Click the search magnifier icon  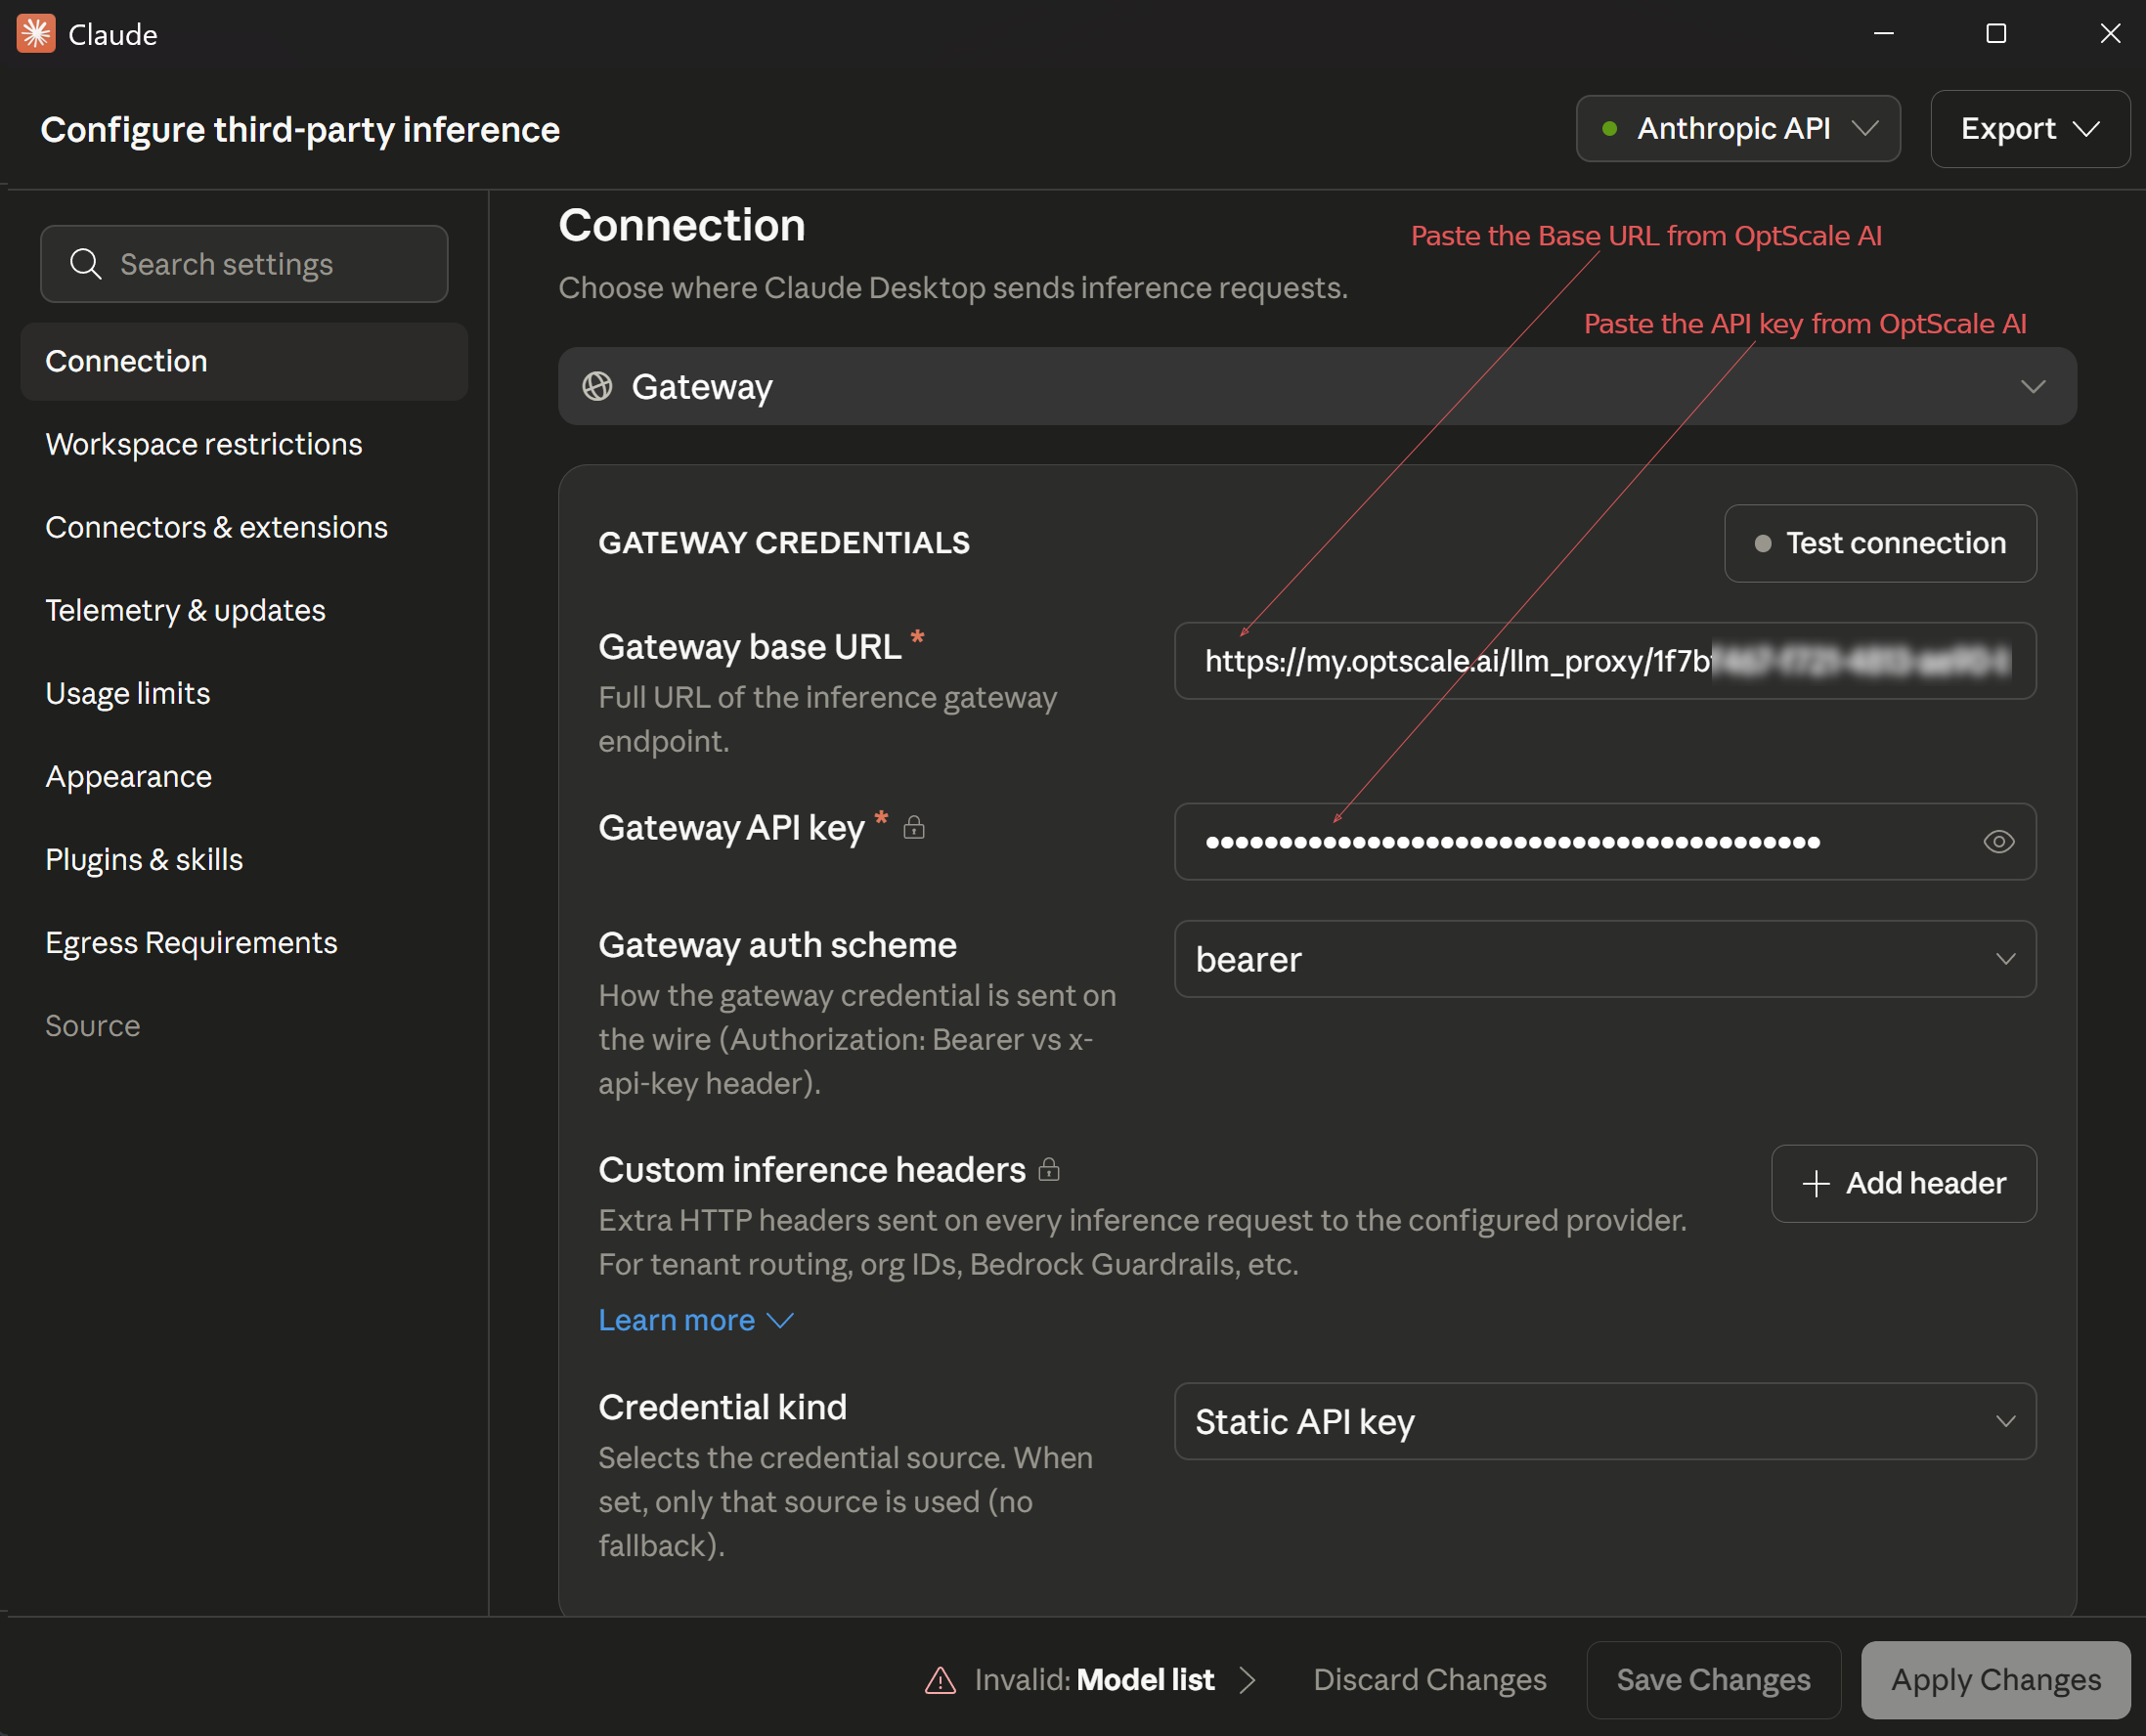(86, 264)
